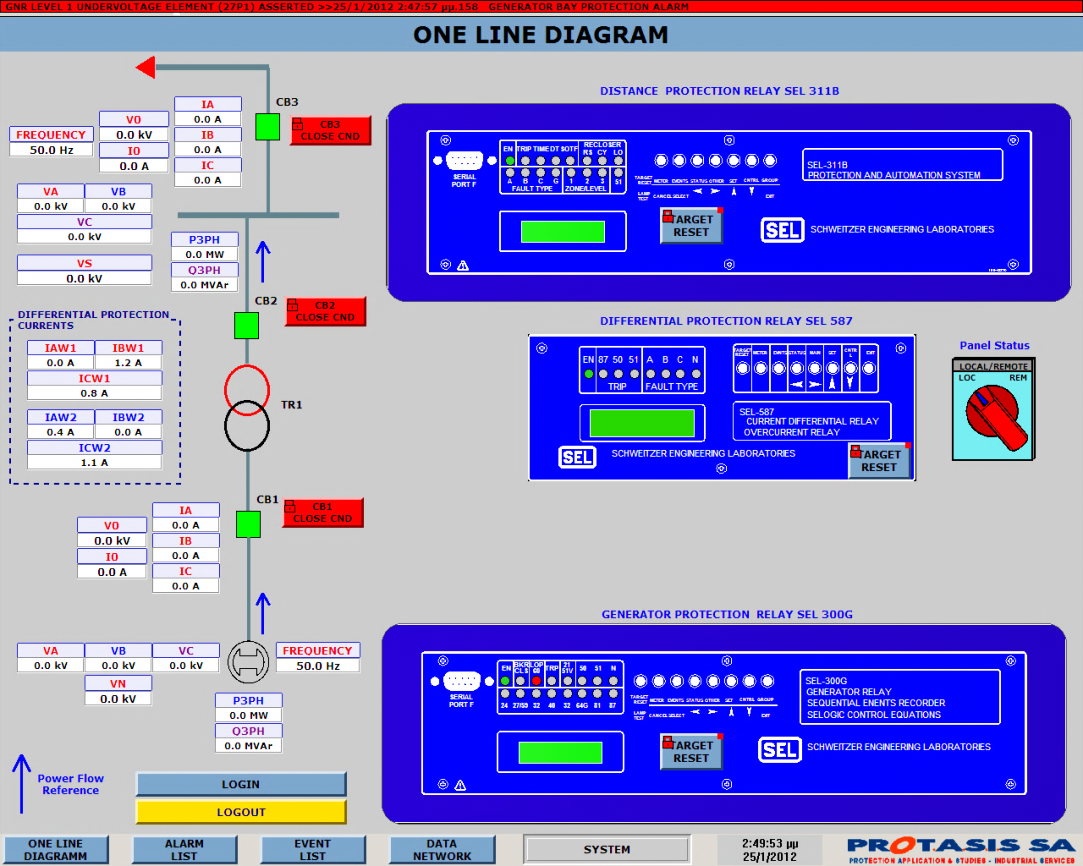Image resolution: width=1083 pixels, height=866 pixels.
Task: Click the EVENTS pushbutton on SEL 311B
Action: click(x=679, y=161)
